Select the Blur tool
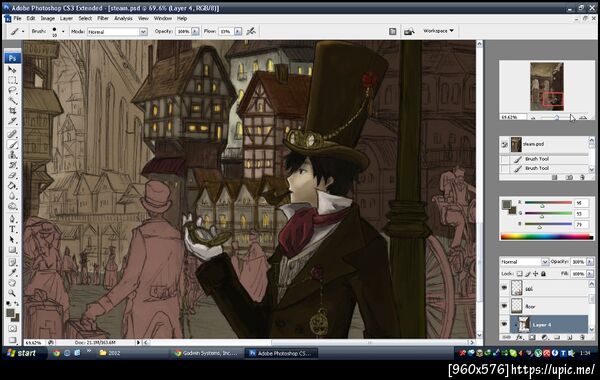The width and height of the screenshot is (600, 380). 12,196
